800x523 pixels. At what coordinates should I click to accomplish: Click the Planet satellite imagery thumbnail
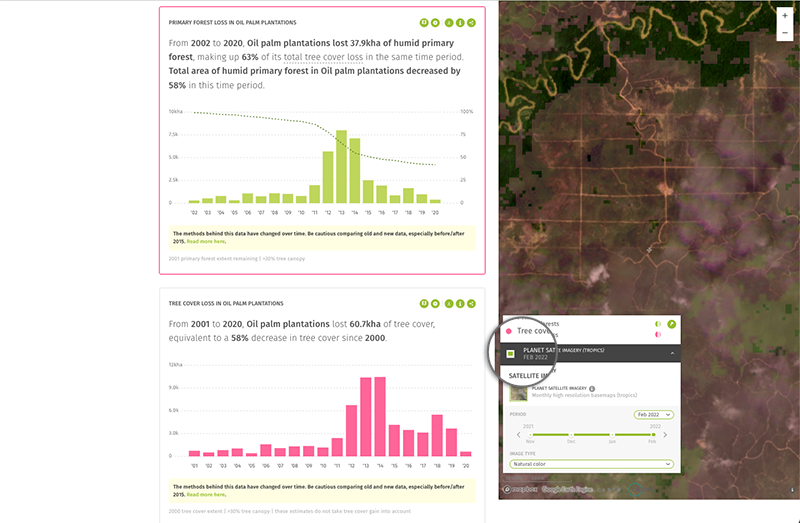(519, 392)
